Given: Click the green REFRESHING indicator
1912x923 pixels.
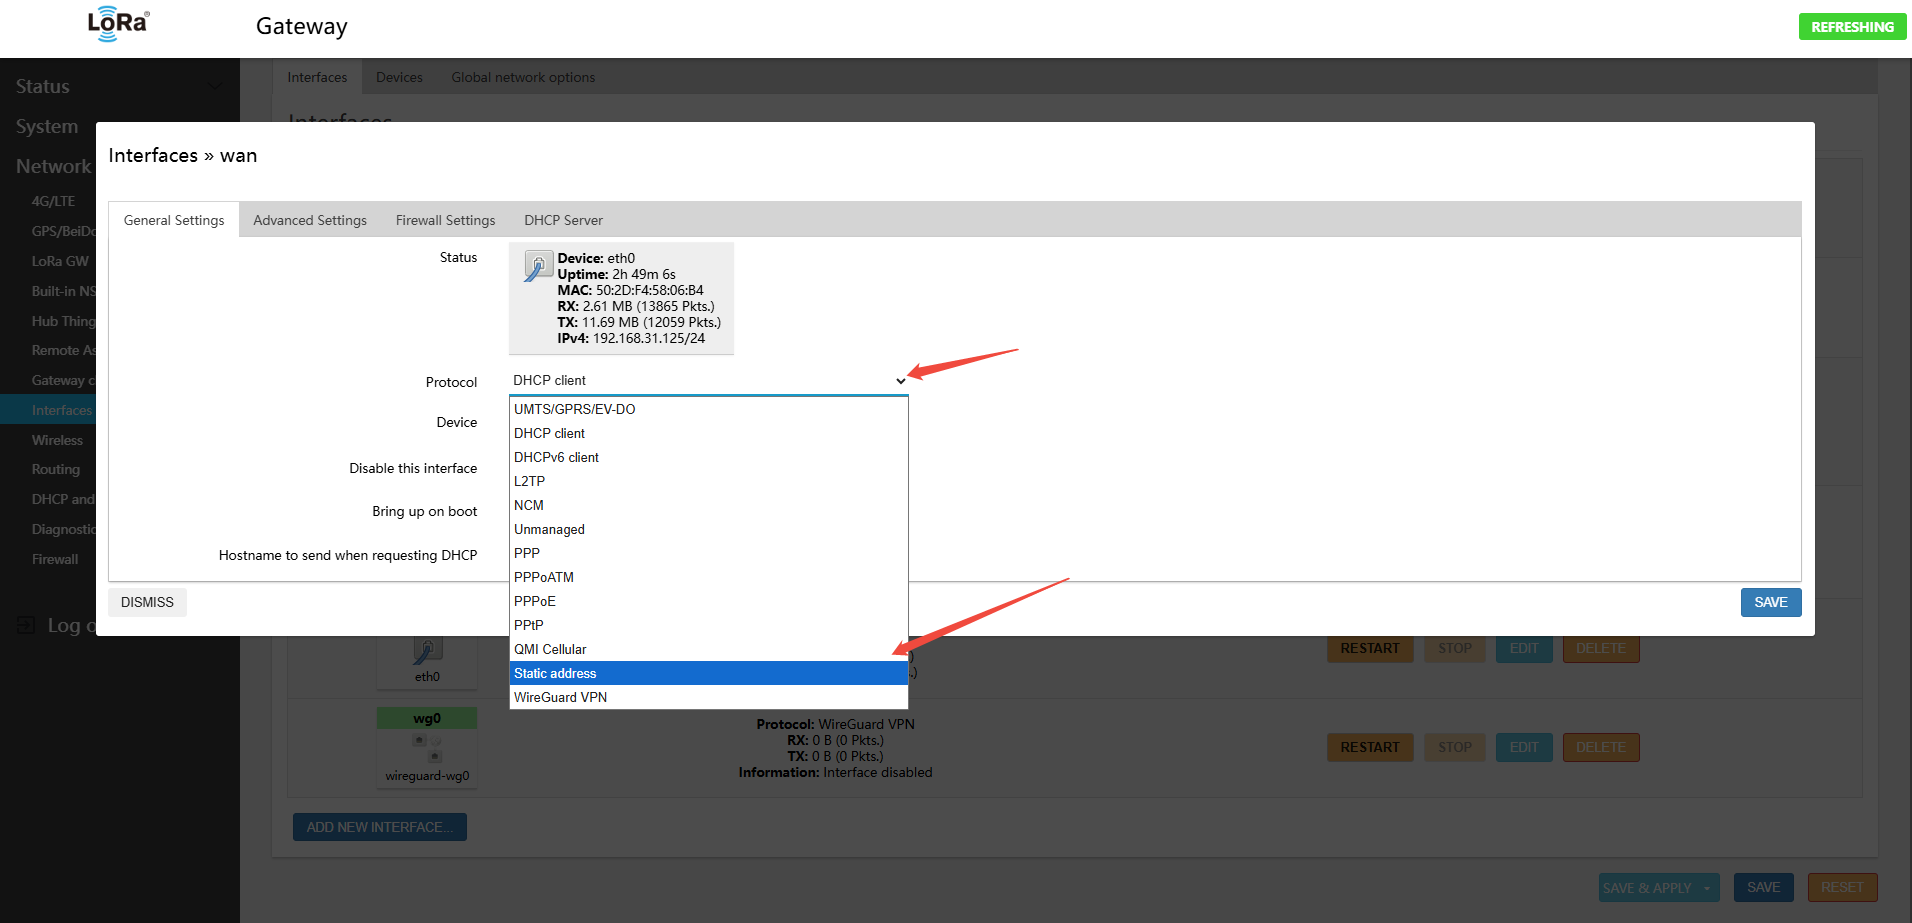Looking at the screenshot, I should coord(1852,27).
